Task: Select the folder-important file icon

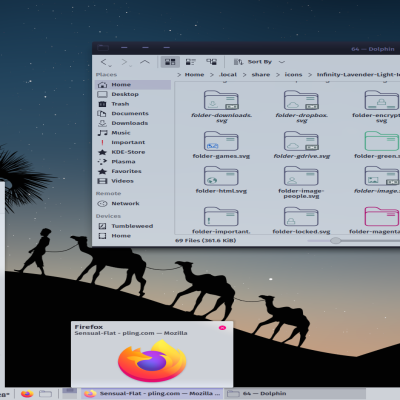Action: click(x=221, y=217)
